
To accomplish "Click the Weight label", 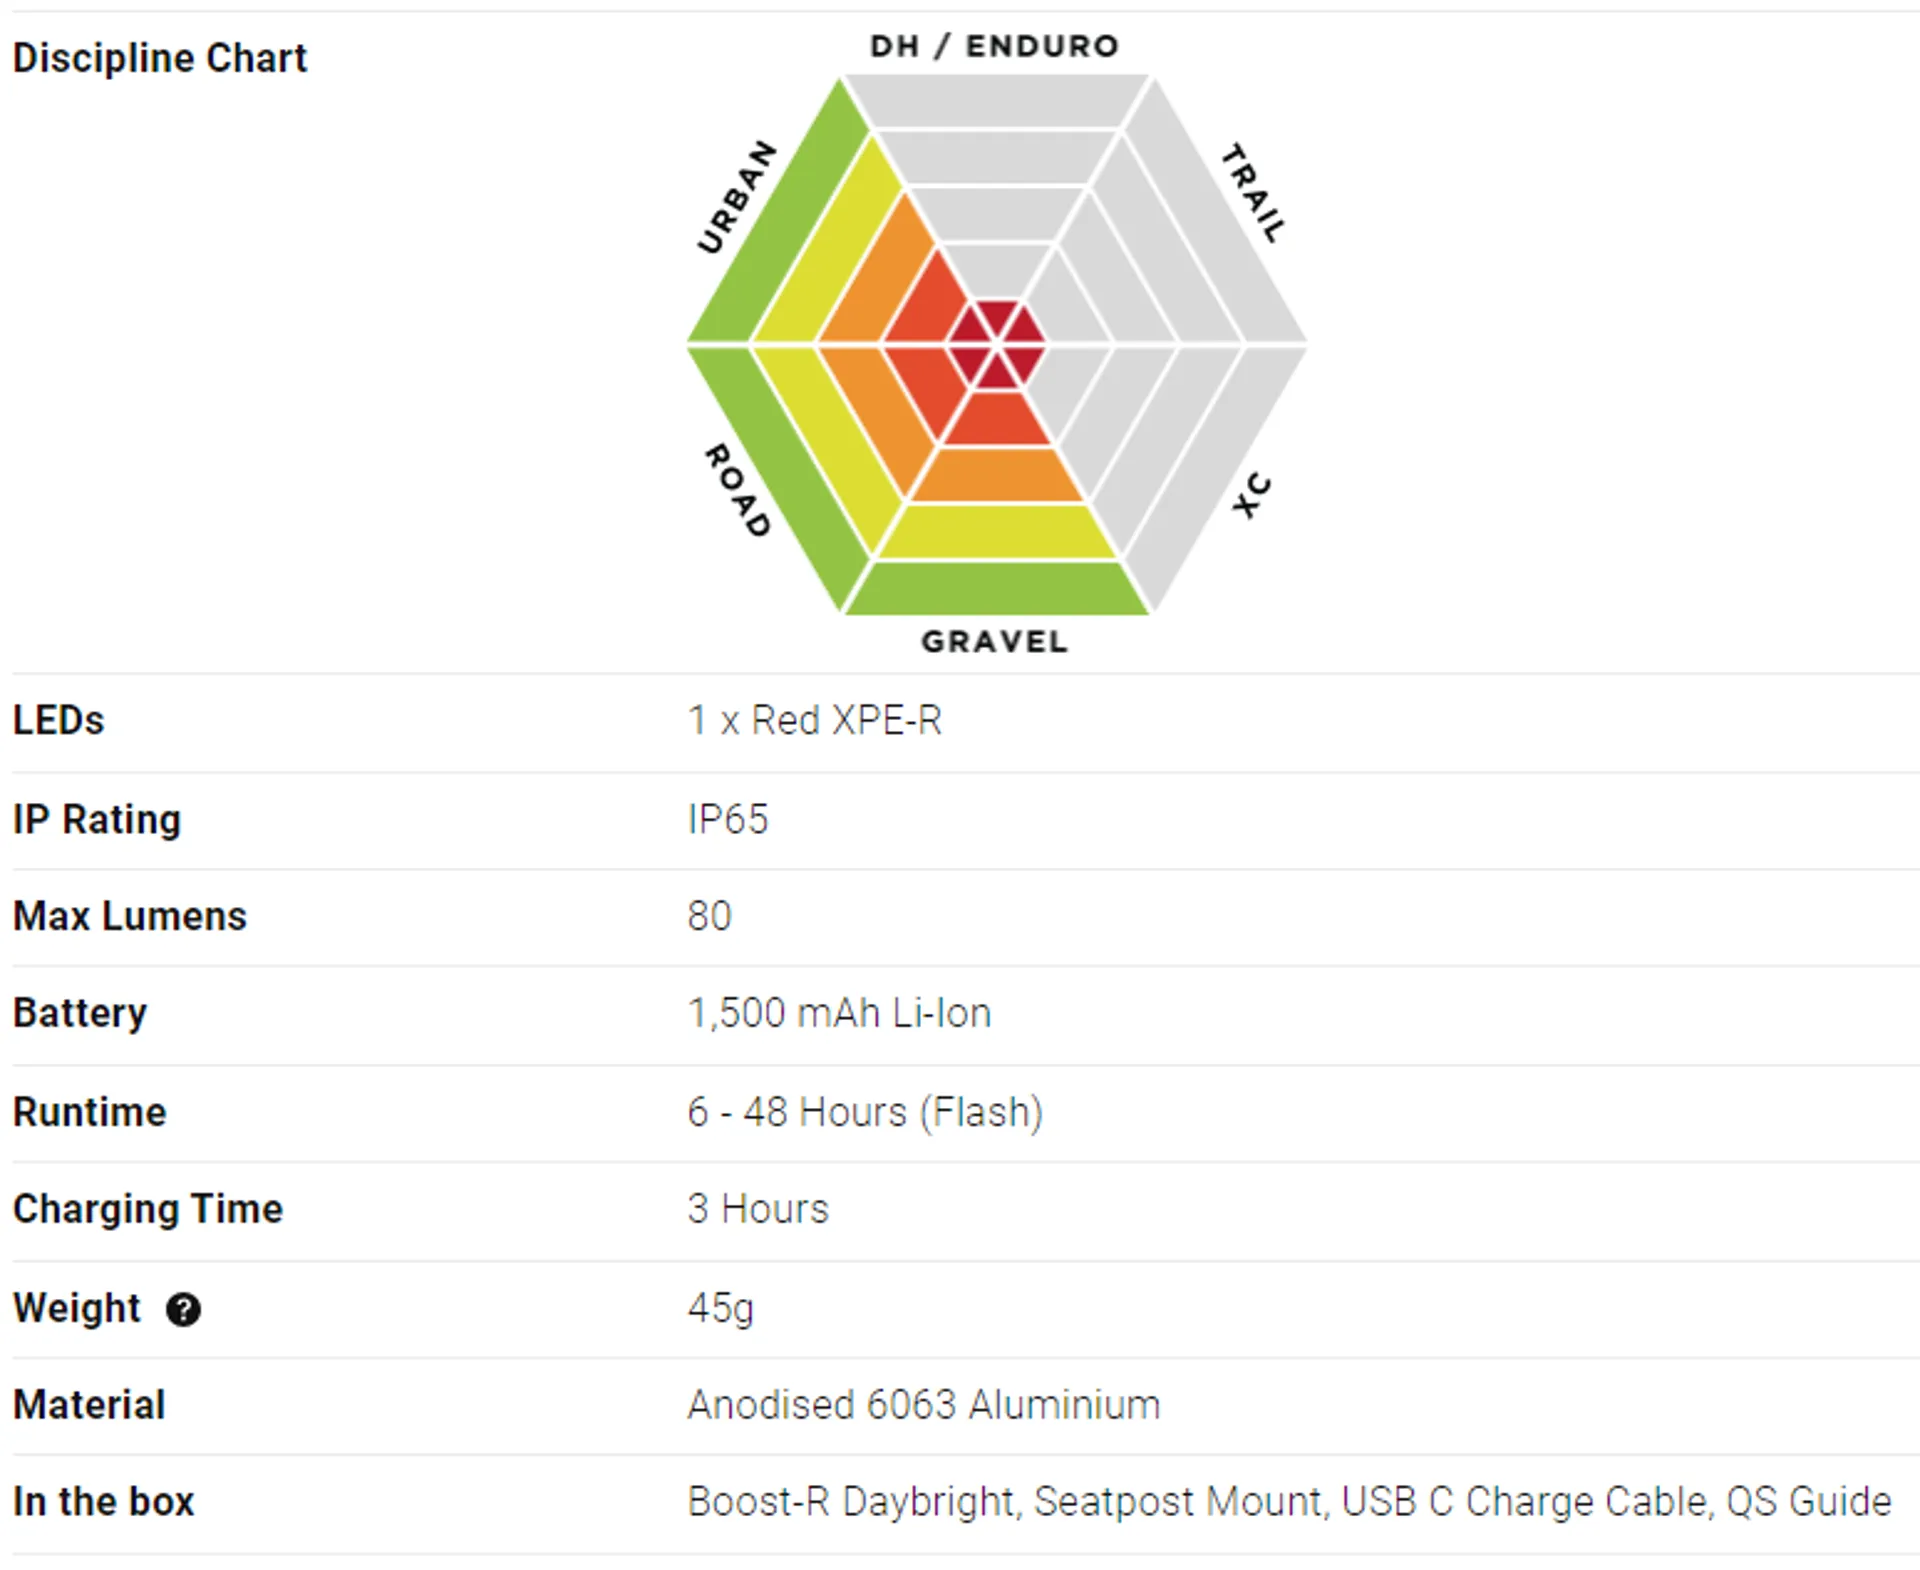I will pos(77,1308).
